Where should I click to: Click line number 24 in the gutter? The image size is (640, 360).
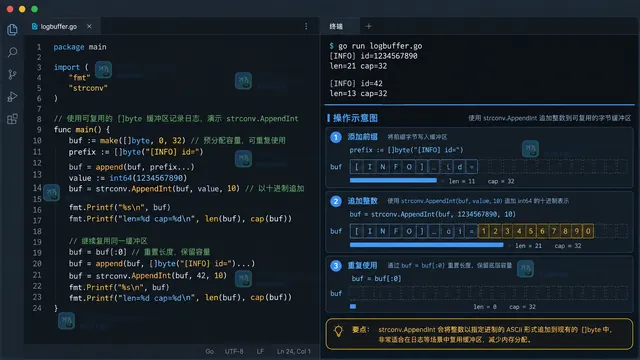(x=37, y=308)
